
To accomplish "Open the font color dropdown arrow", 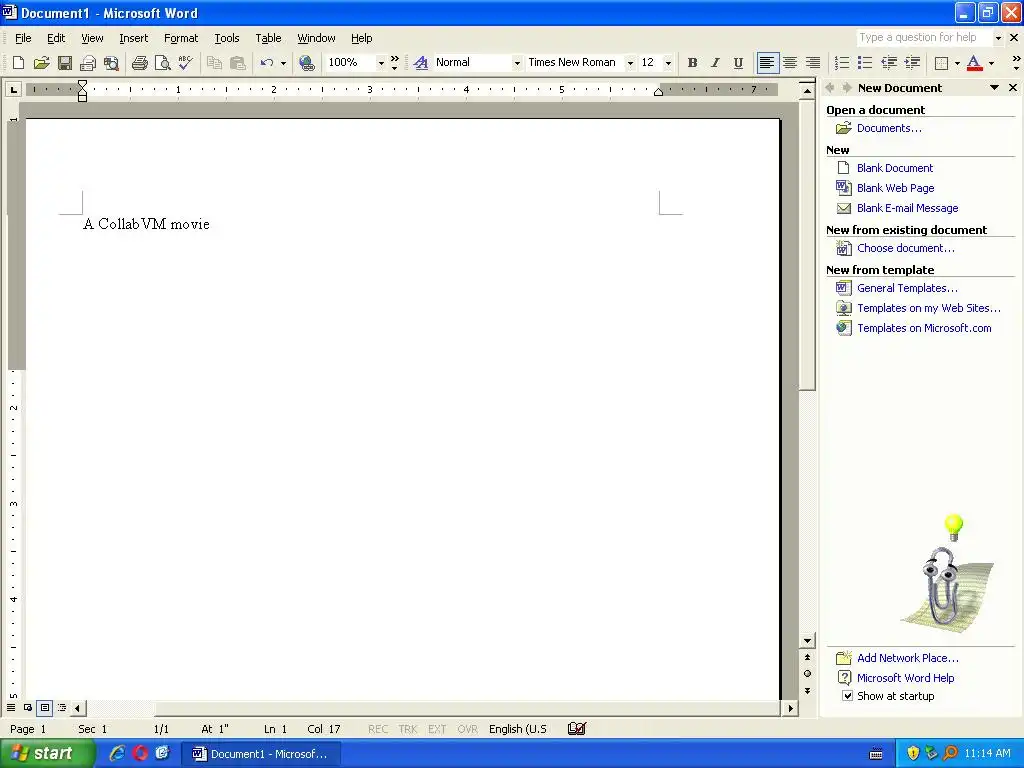I will click(991, 63).
